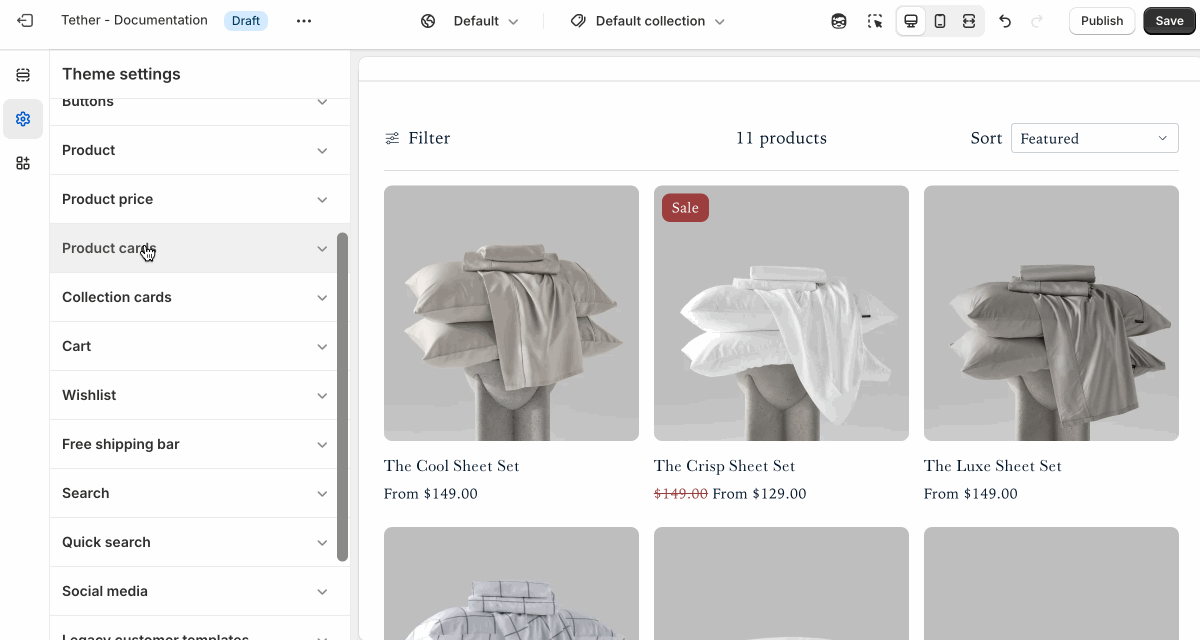Switch to desktop preview
The height and width of the screenshot is (640, 1200).
(x=911, y=21)
